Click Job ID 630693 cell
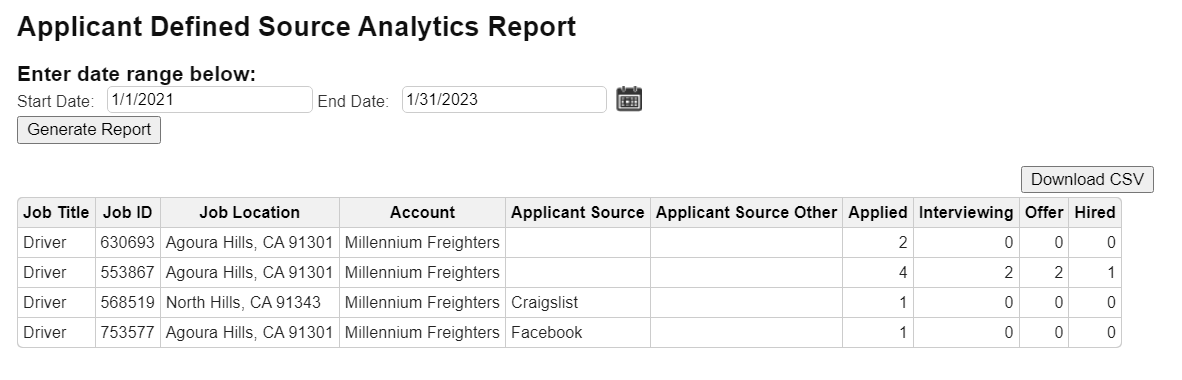 [128, 243]
